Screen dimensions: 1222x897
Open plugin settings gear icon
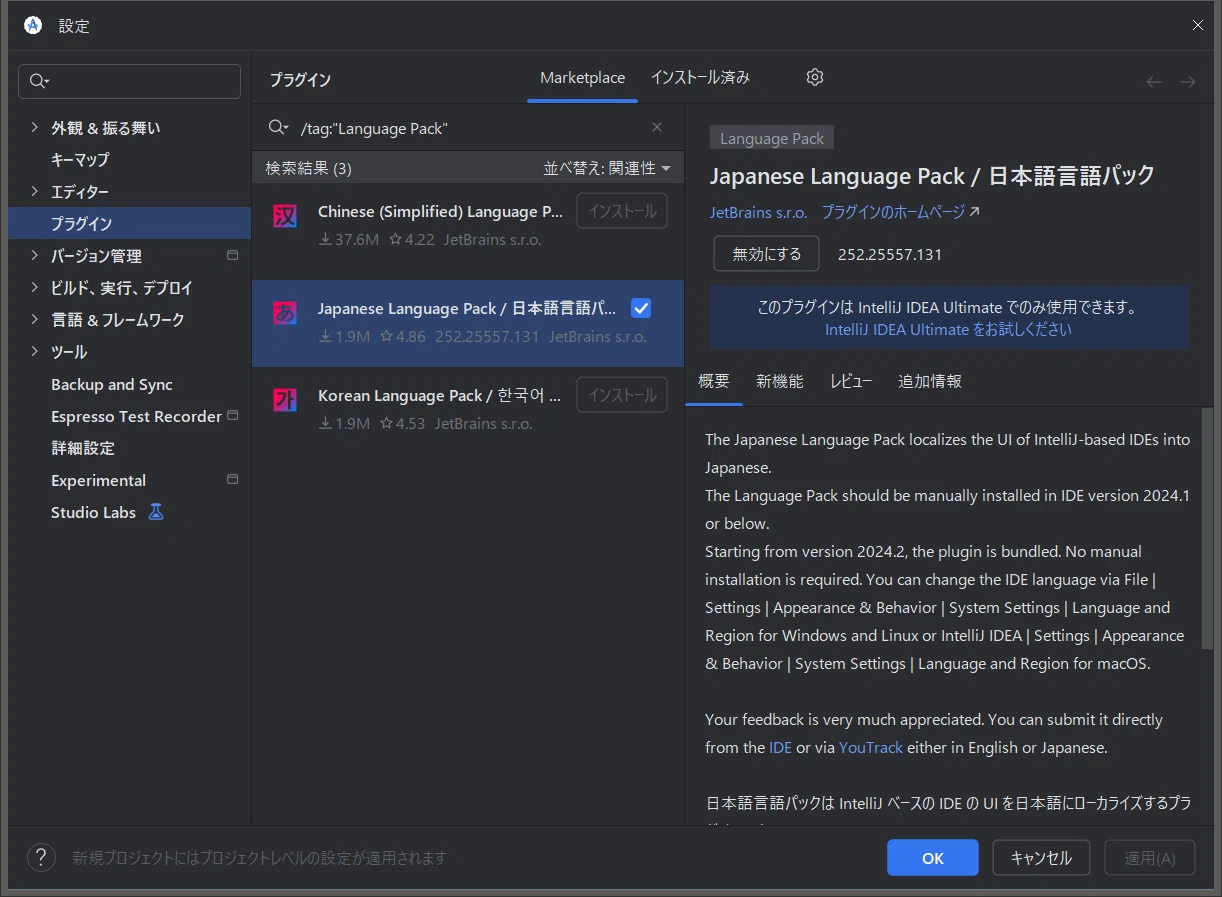pyautogui.click(x=815, y=77)
